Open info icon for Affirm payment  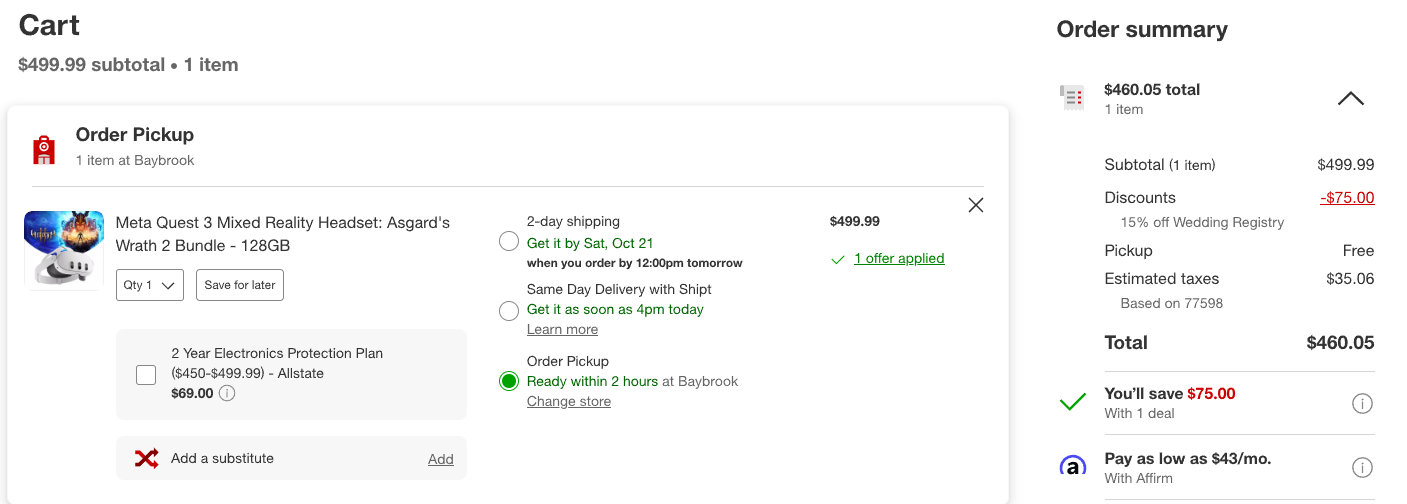(x=1362, y=467)
